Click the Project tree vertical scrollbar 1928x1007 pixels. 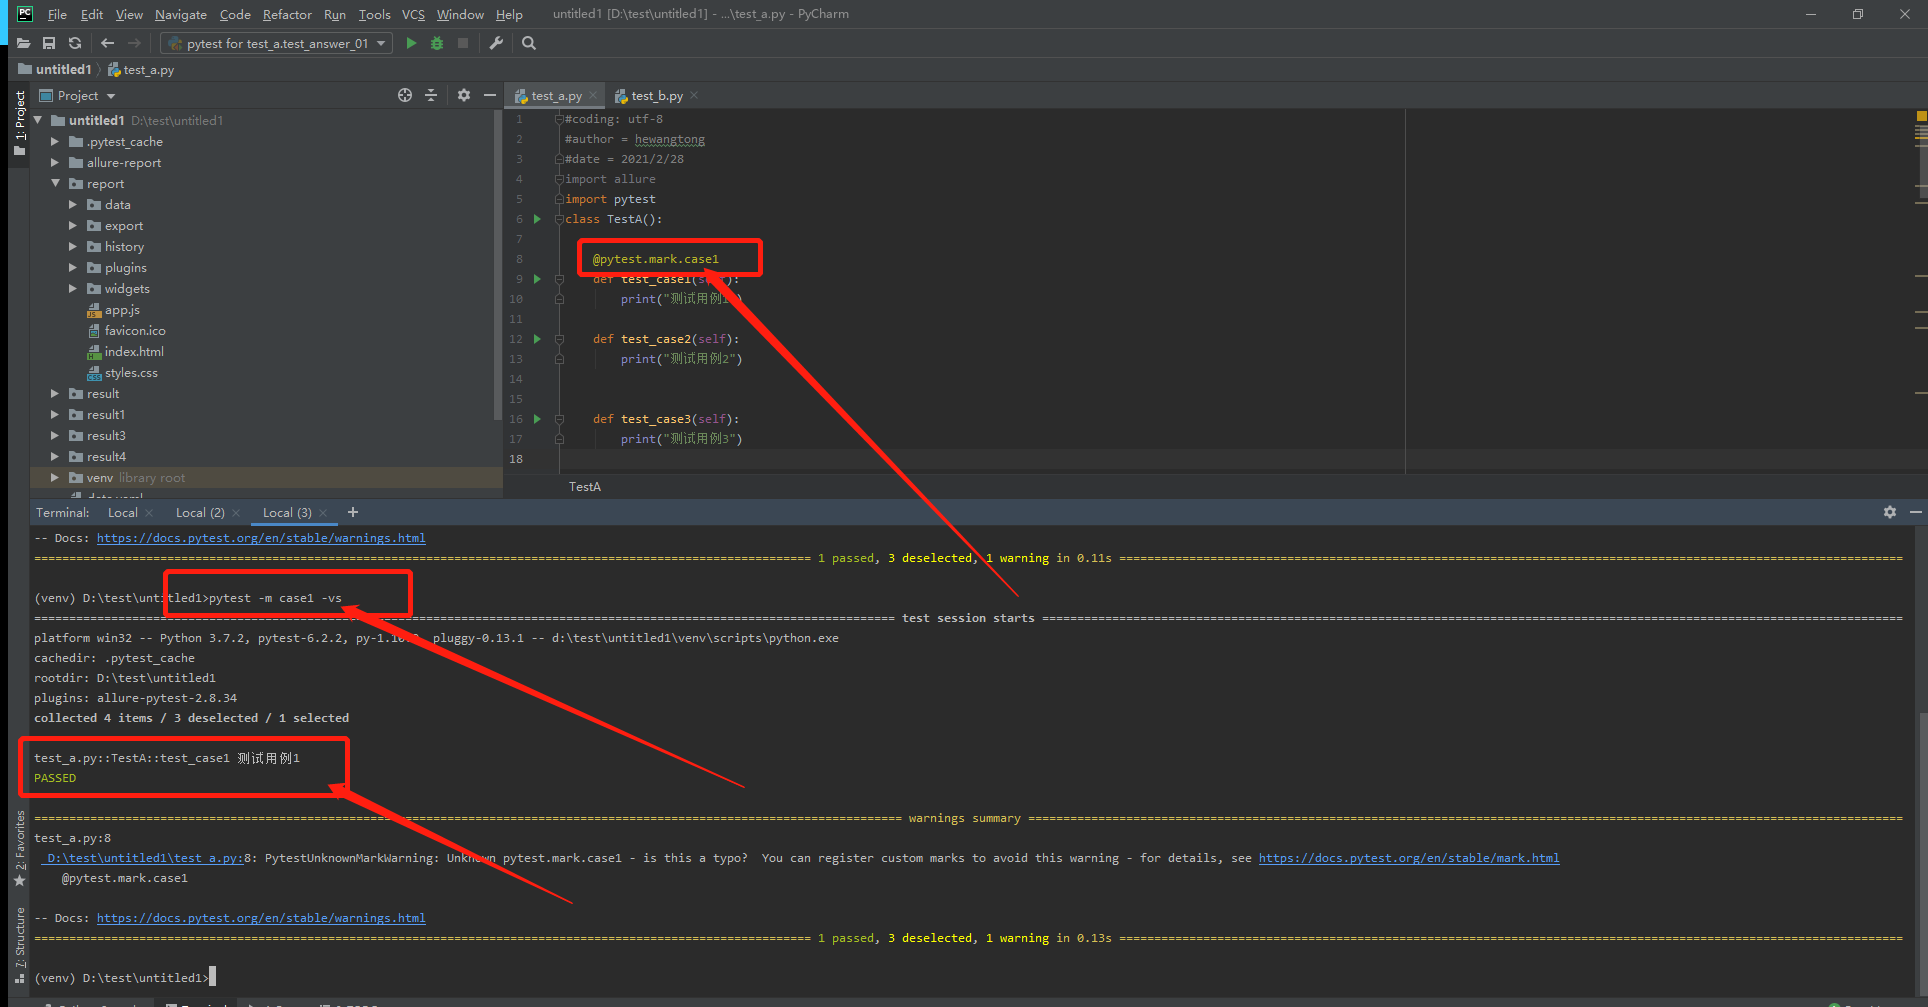click(x=498, y=265)
